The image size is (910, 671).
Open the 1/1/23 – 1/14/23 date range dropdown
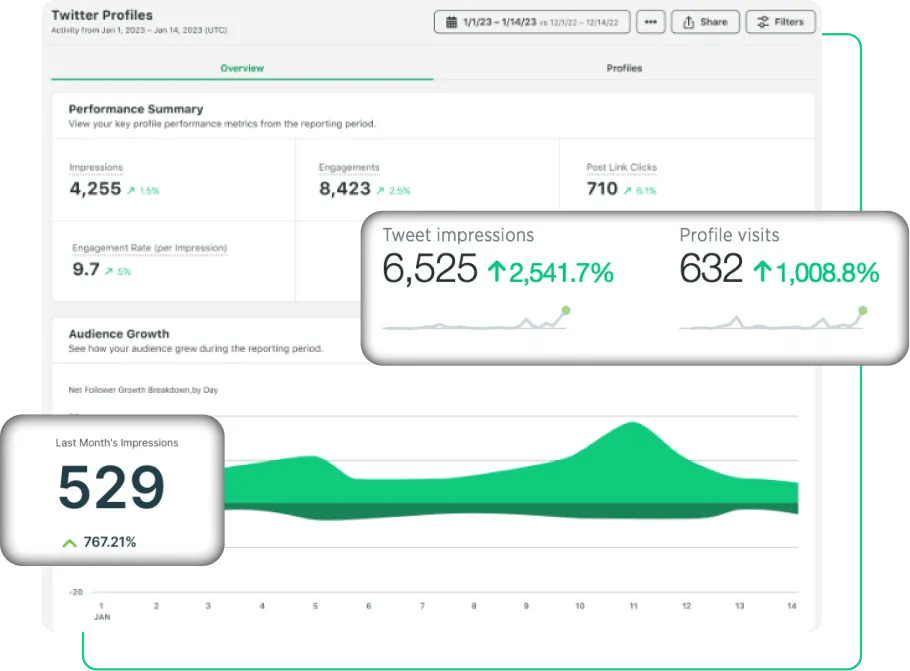(532, 22)
